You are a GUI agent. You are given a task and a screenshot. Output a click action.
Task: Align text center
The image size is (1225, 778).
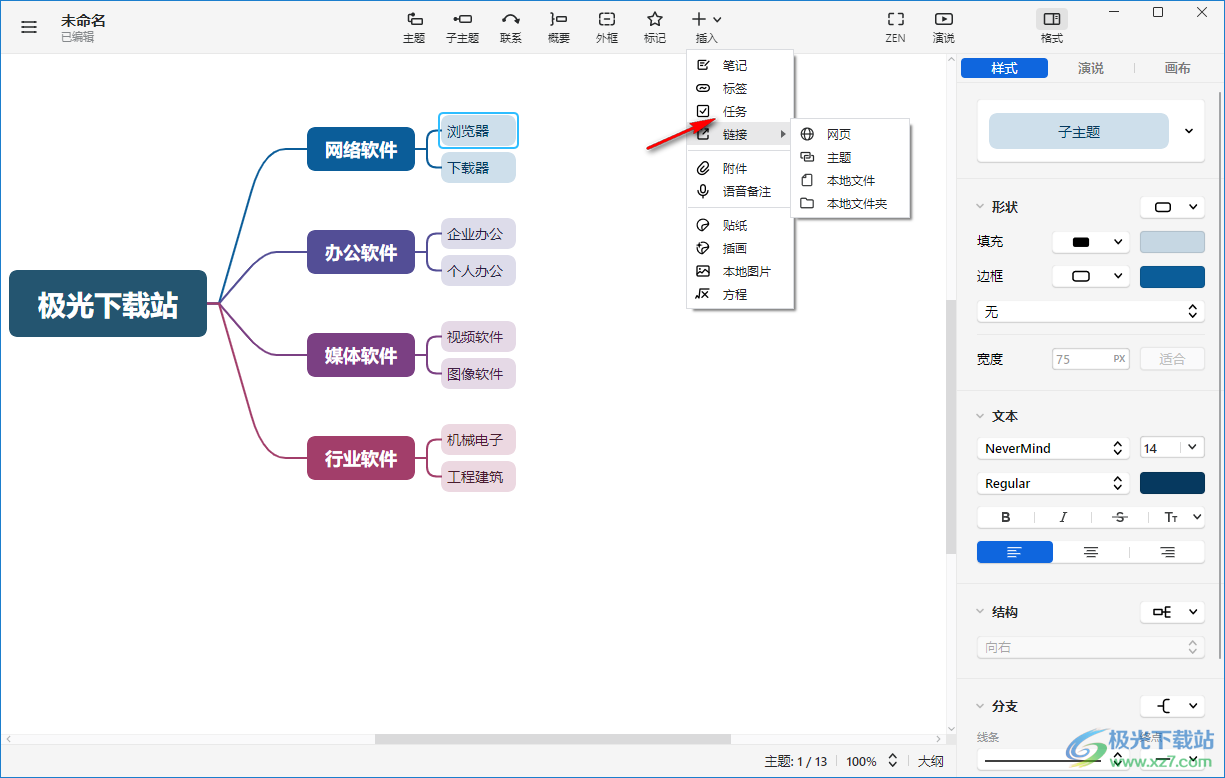coord(1091,552)
